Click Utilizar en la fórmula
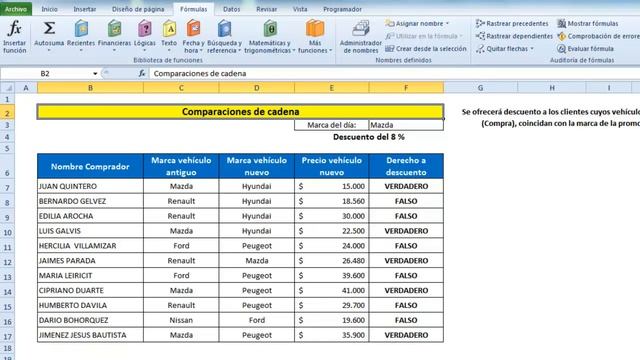Image resolution: width=640 pixels, height=360 pixels. pyautogui.click(x=424, y=36)
